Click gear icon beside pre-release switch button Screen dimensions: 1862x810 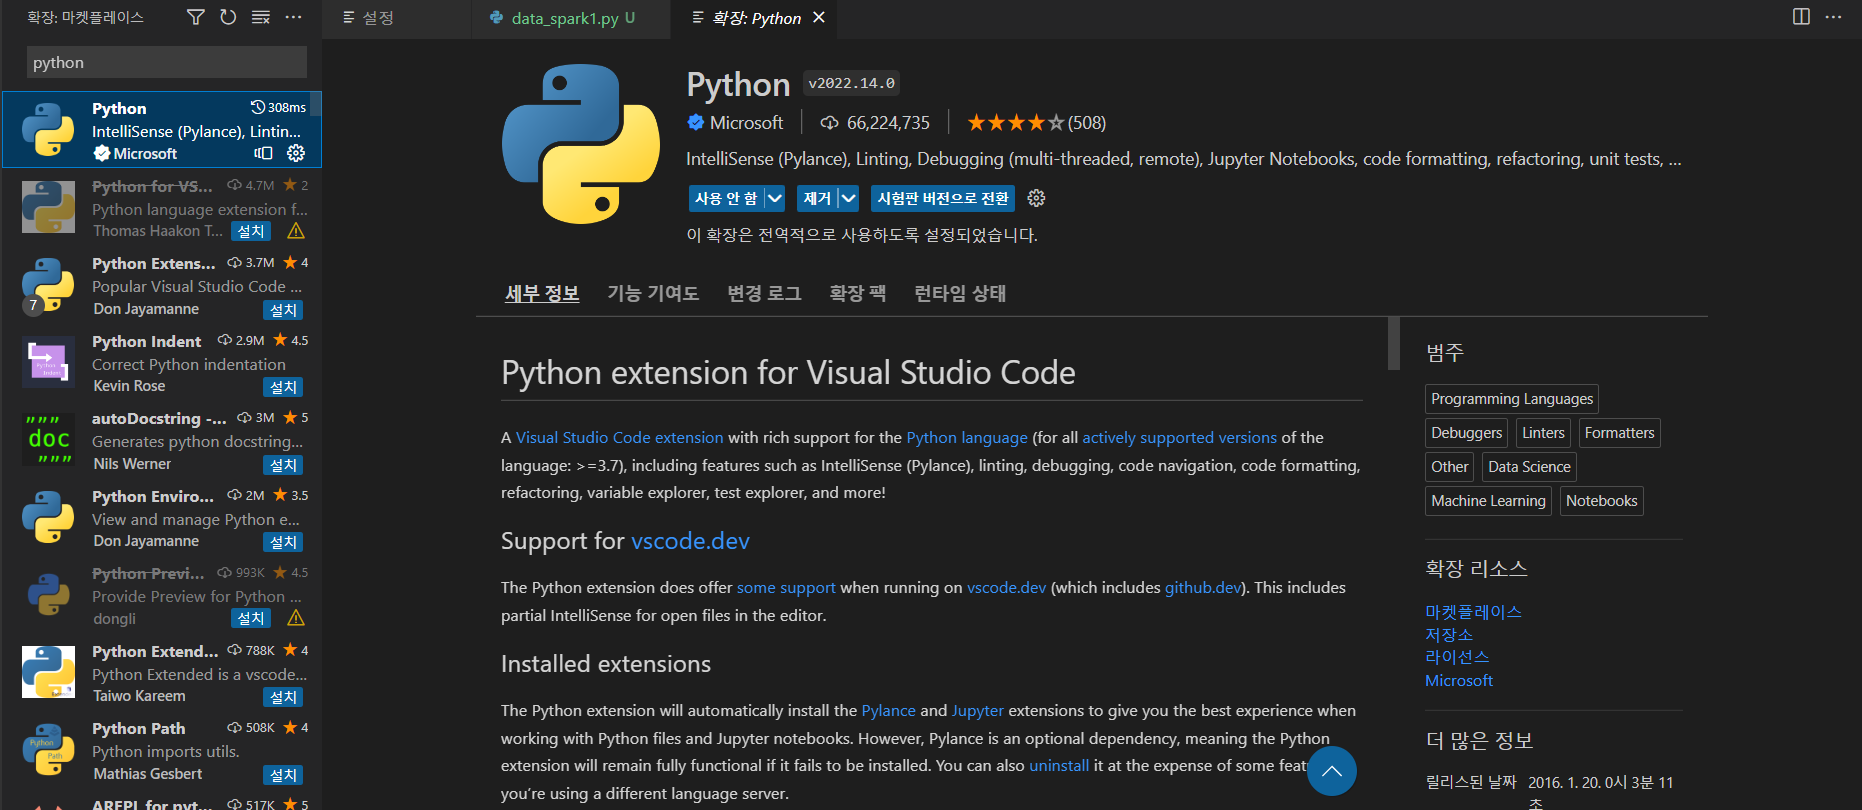coord(1036,198)
